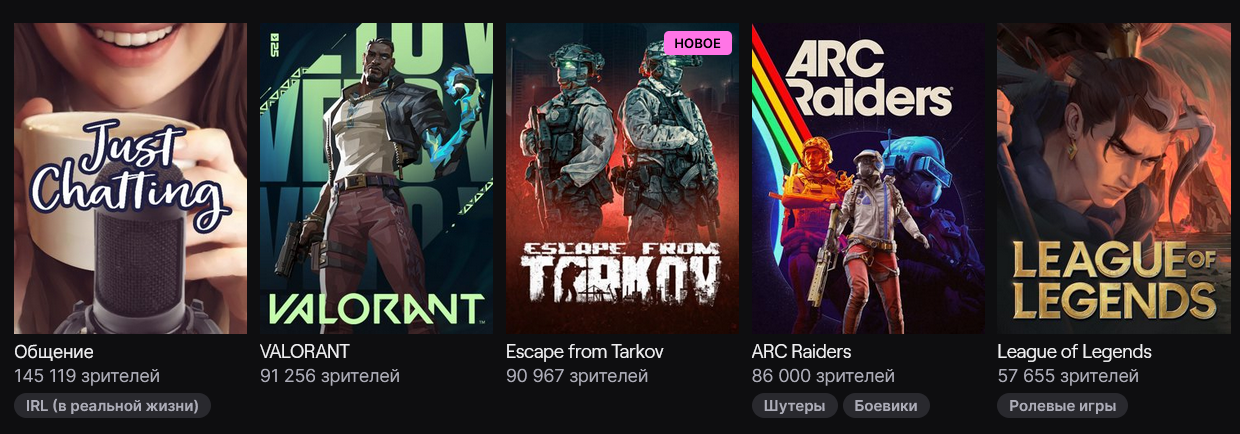Open the Escape from Tarkov cover art
This screenshot has height=434, width=1240.
622,178
